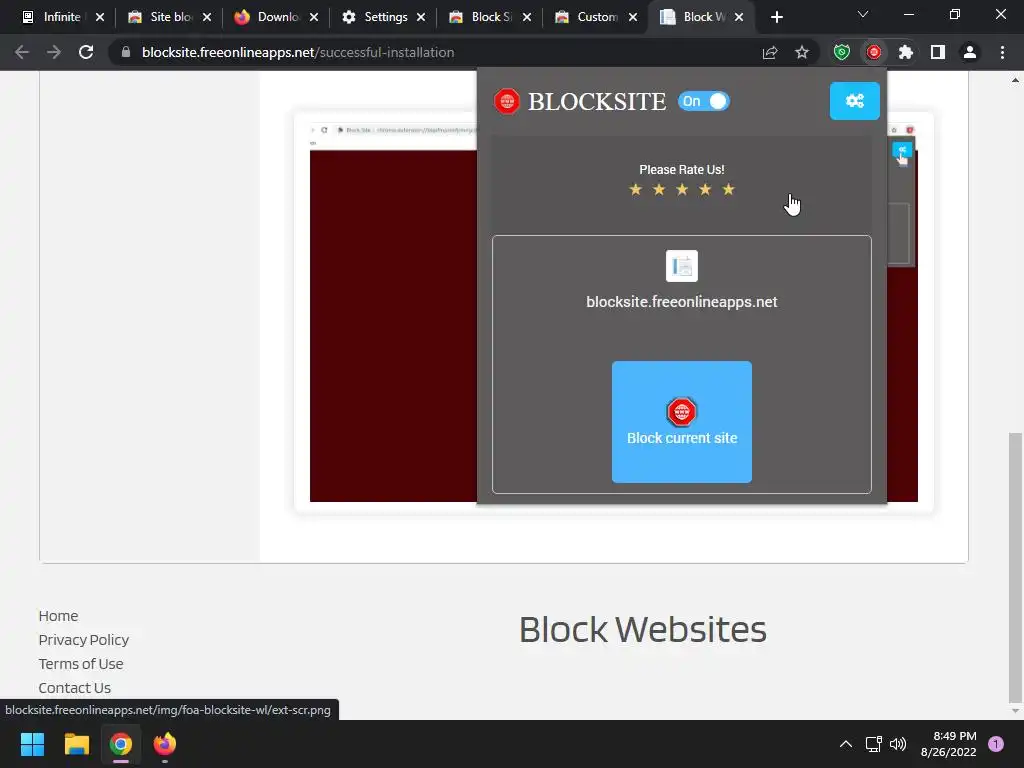Open the Chrome side panel icon

pos(938,52)
